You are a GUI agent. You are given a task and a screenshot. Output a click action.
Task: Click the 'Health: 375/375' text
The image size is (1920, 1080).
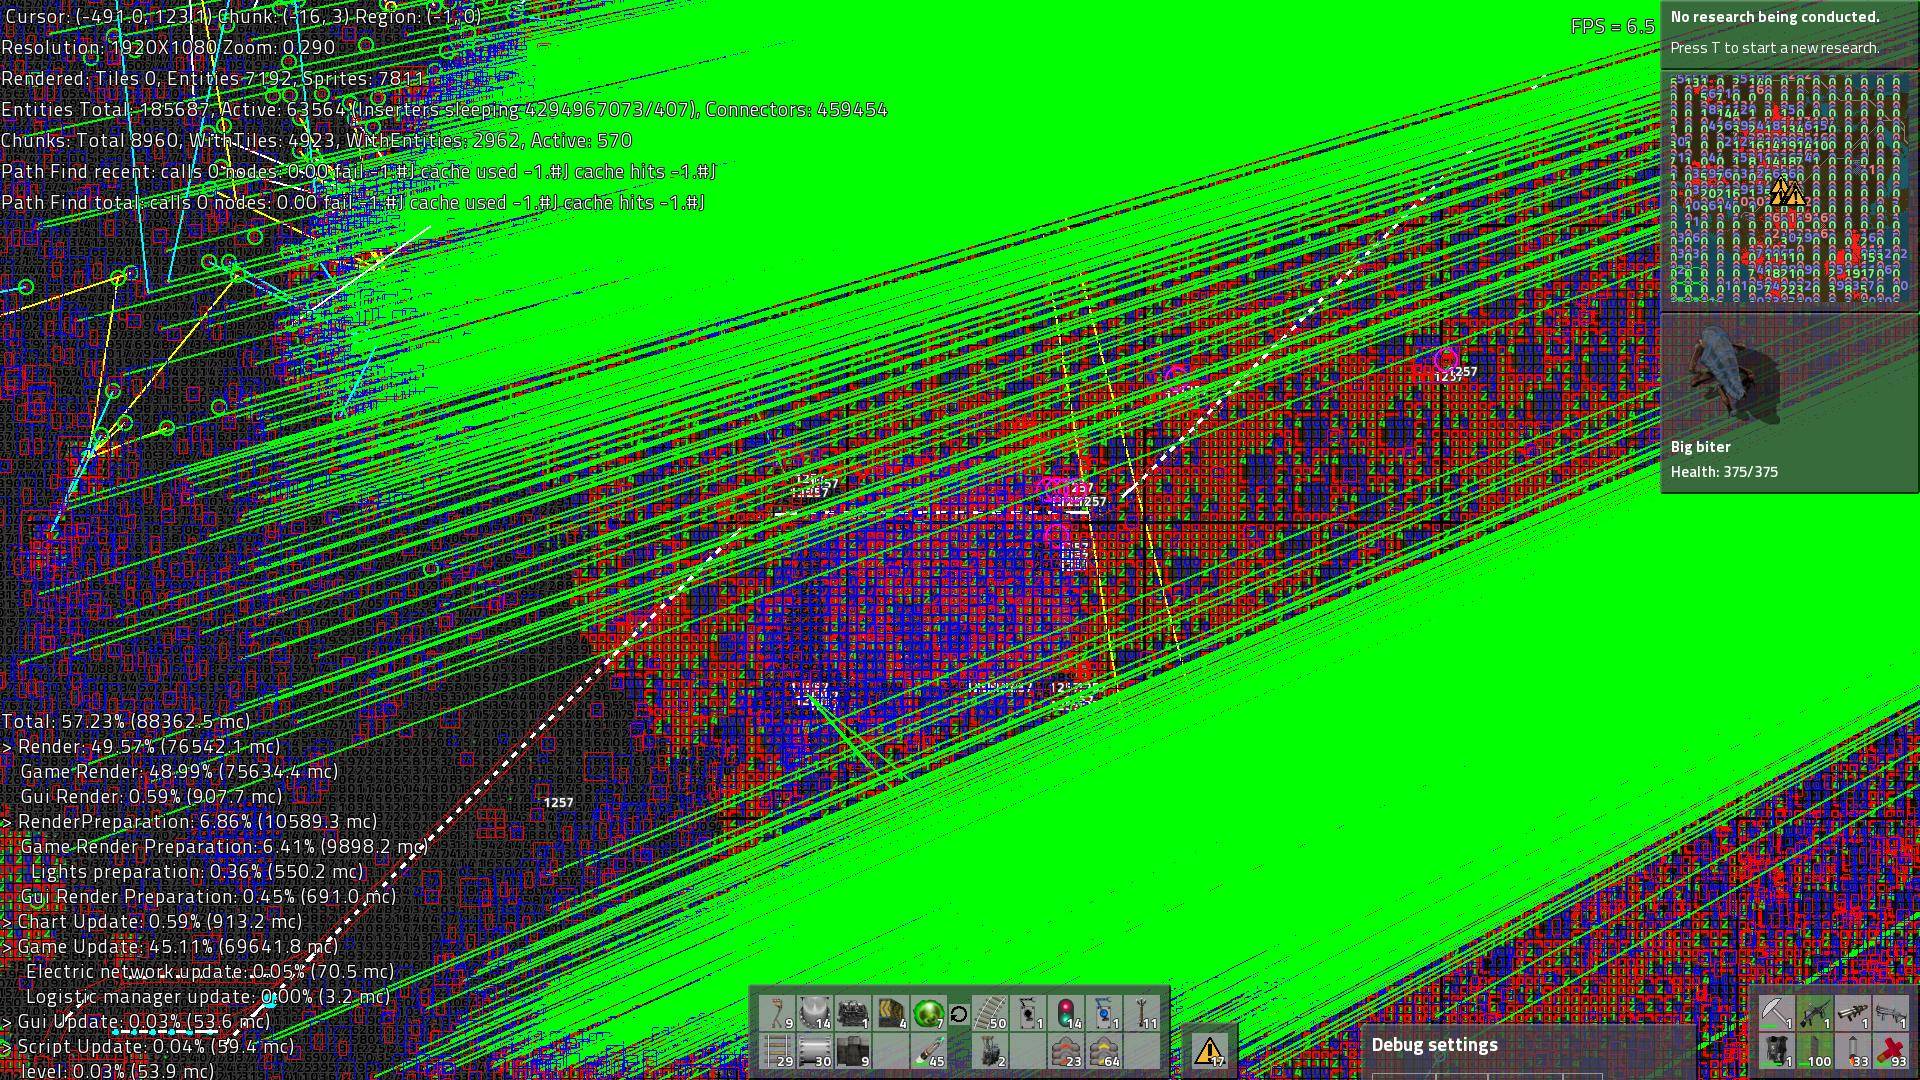tap(1724, 472)
